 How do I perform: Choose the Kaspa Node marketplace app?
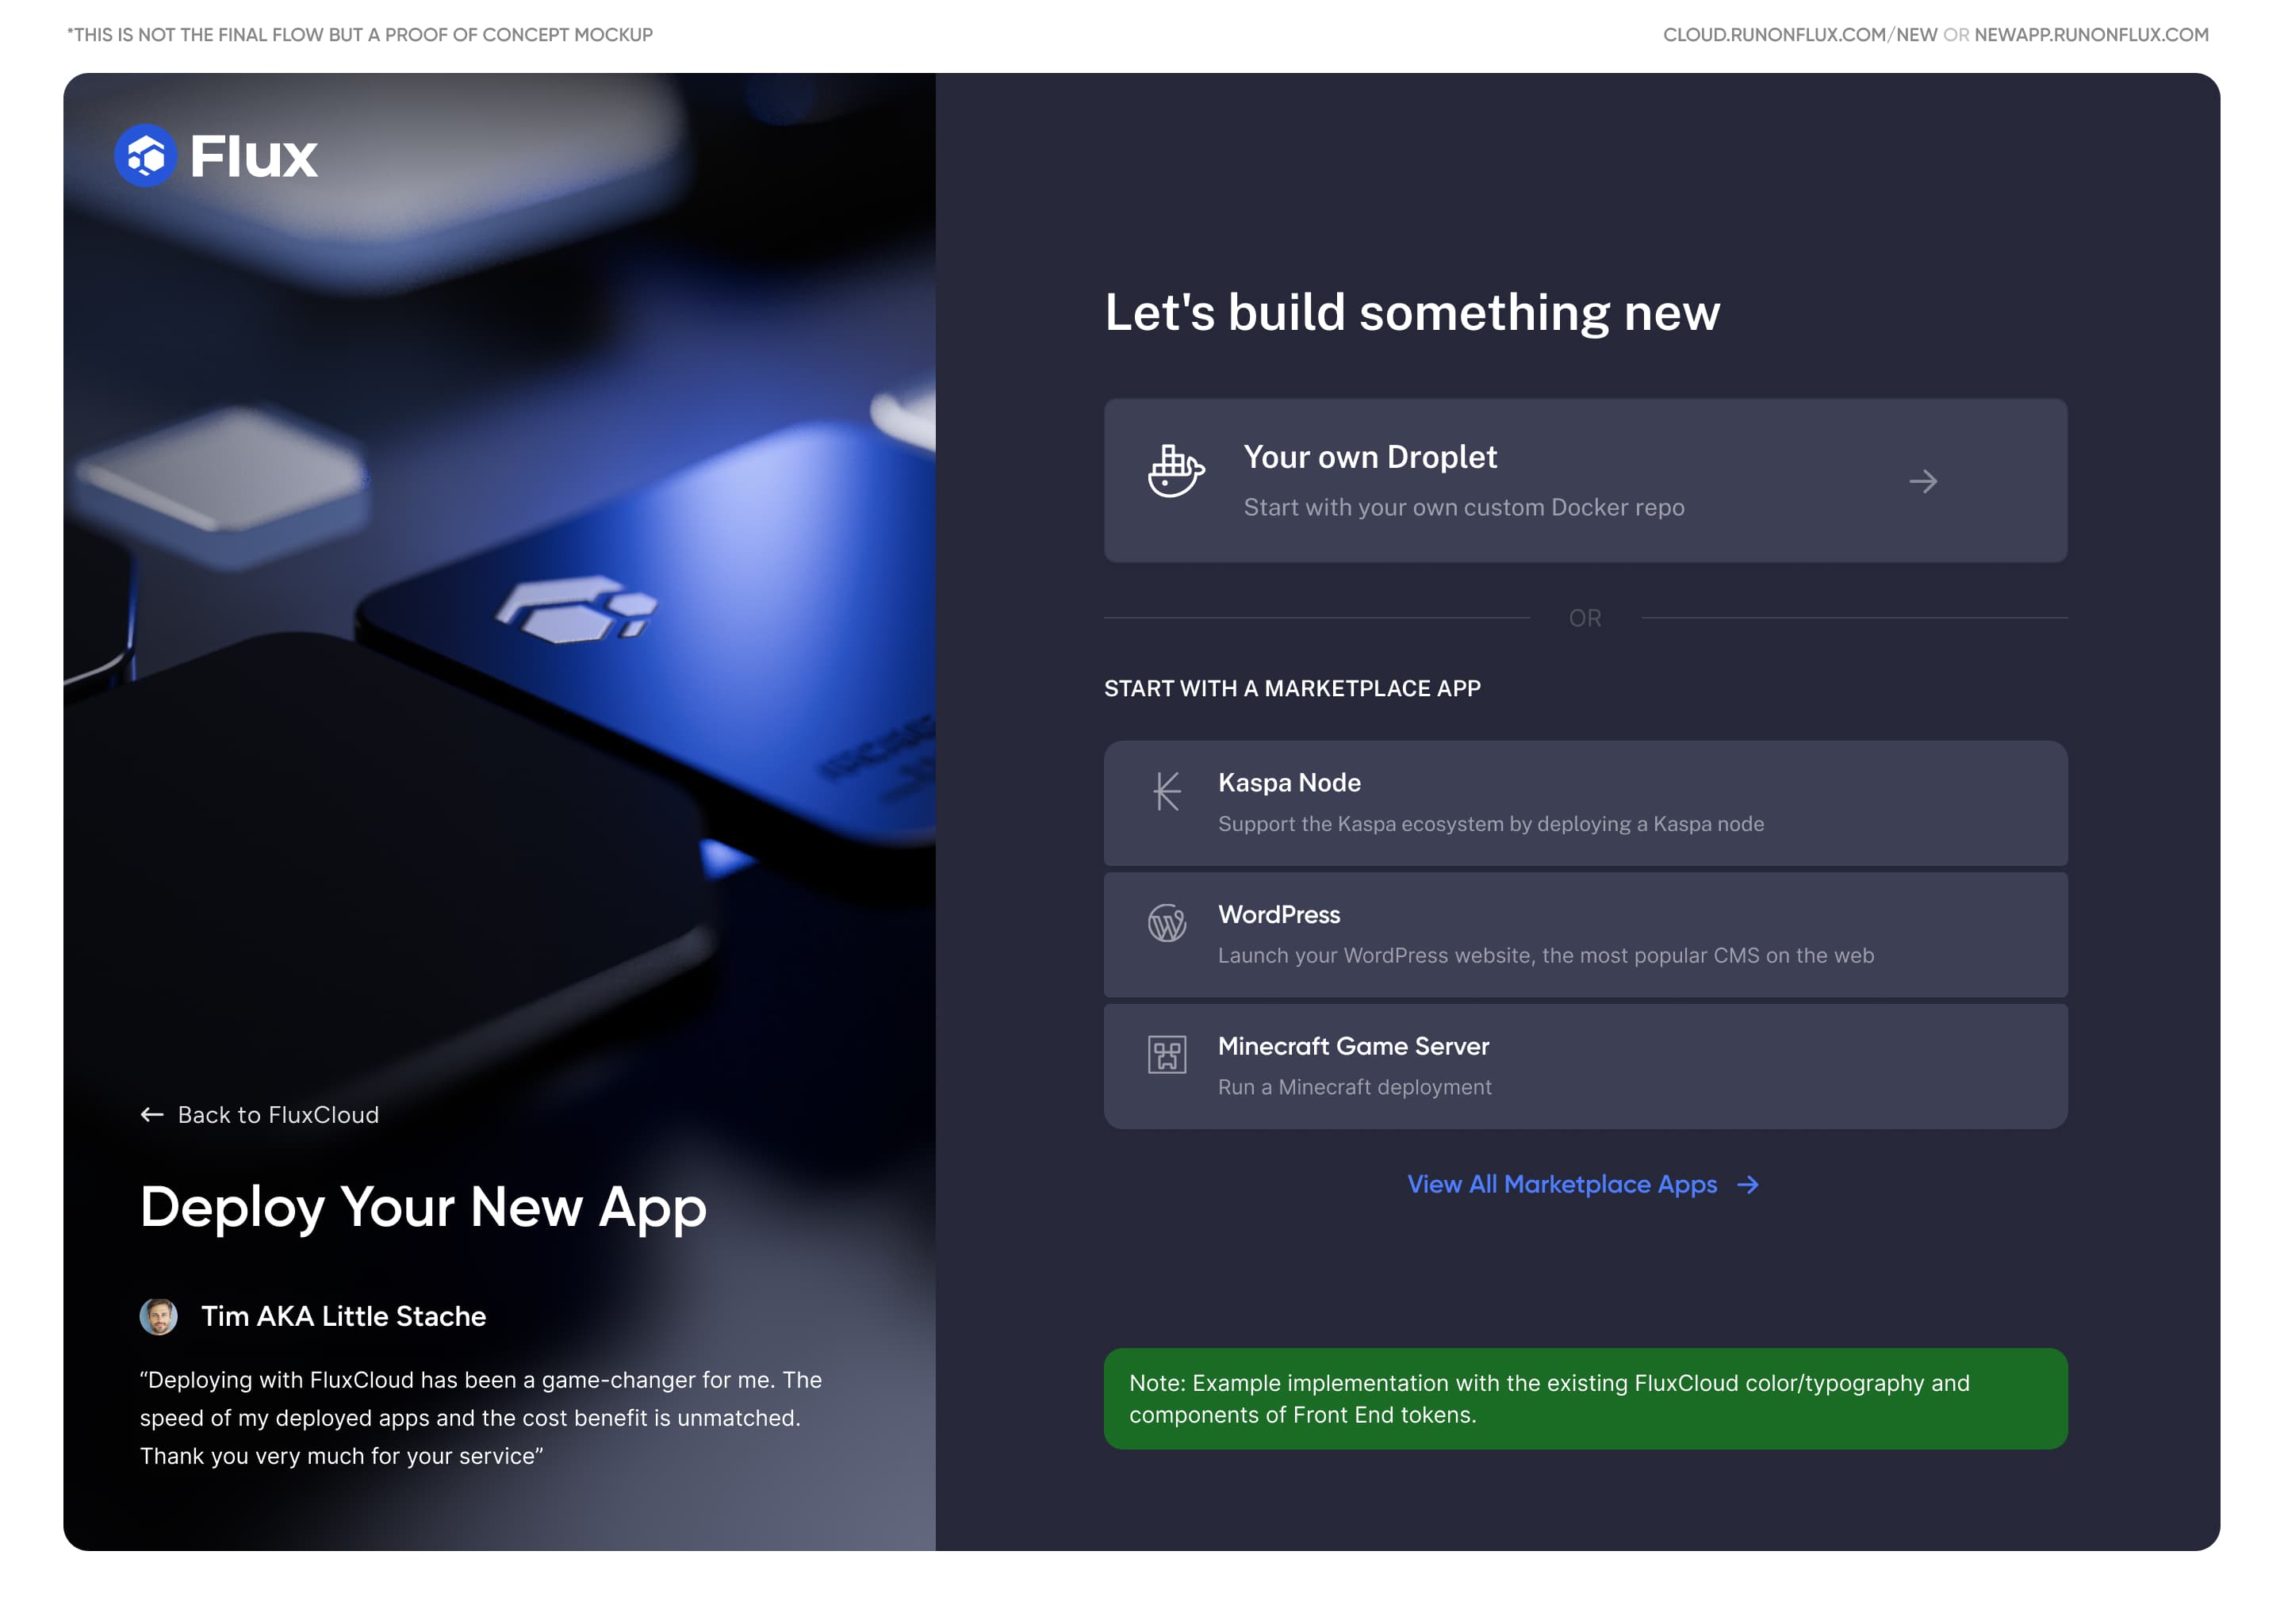[x=1585, y=803]
